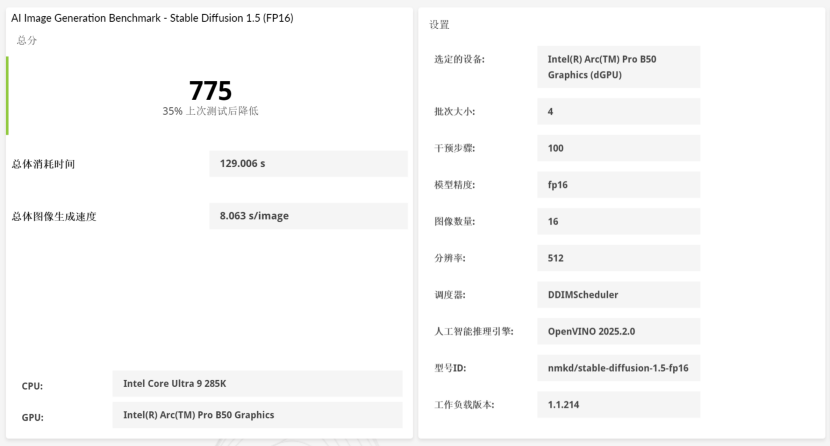Select the Intel Core Ultra 9 285K CPU field
Image resolution: width=830 pixels, height=446 pixels.
[x=256, y=384]
